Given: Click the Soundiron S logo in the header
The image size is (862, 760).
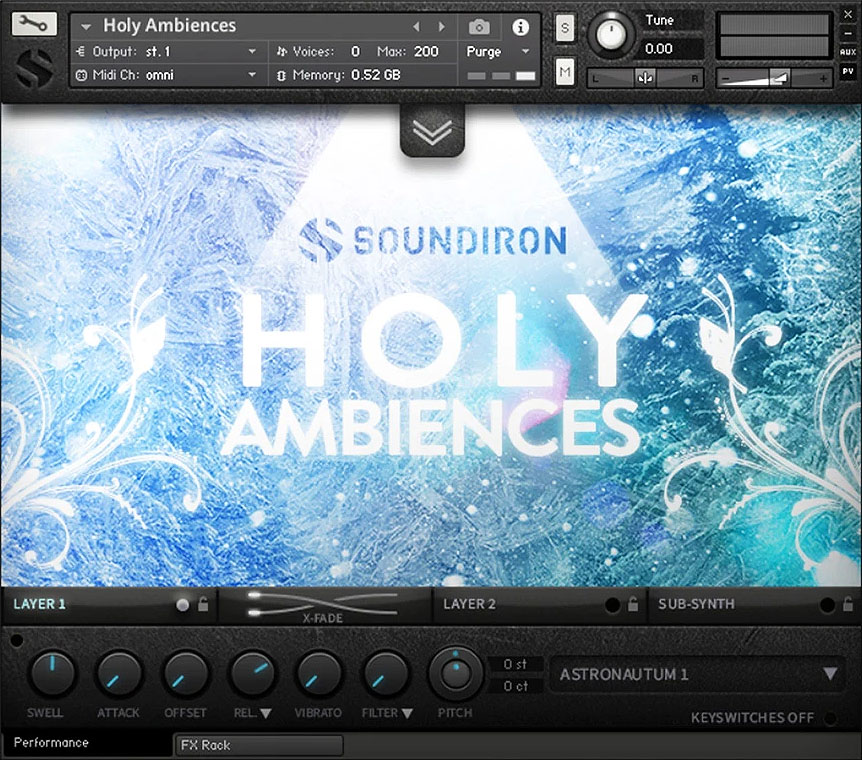Looking at the screenshot, I should (x=34, y=68).
